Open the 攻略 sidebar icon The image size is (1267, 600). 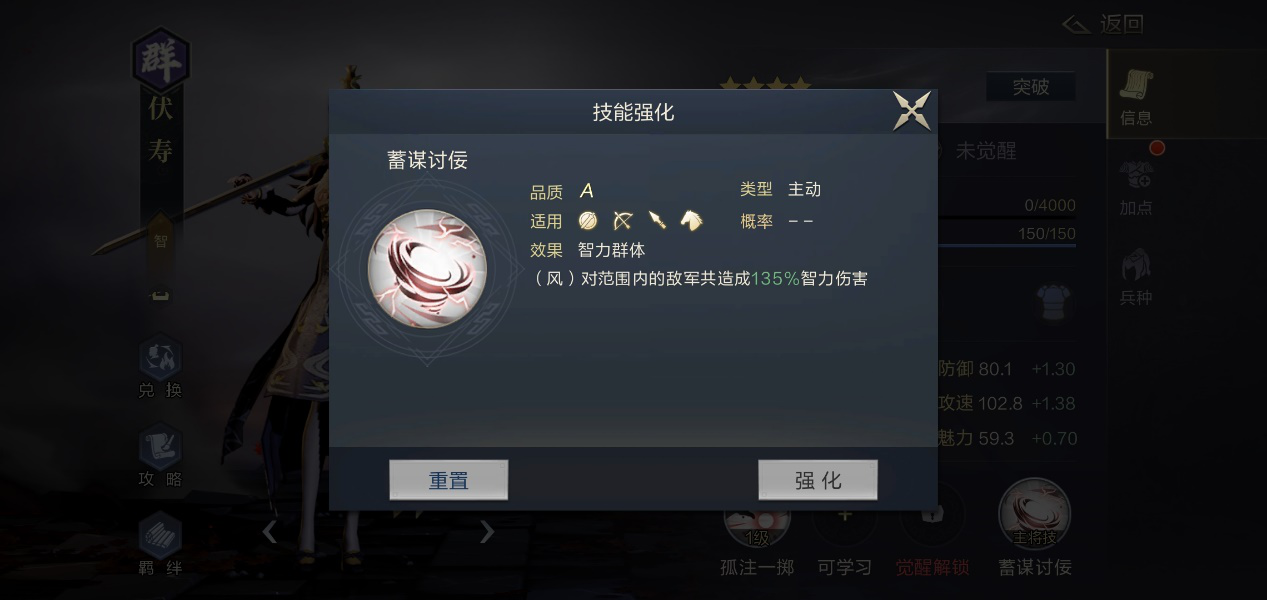click(160, 455)
